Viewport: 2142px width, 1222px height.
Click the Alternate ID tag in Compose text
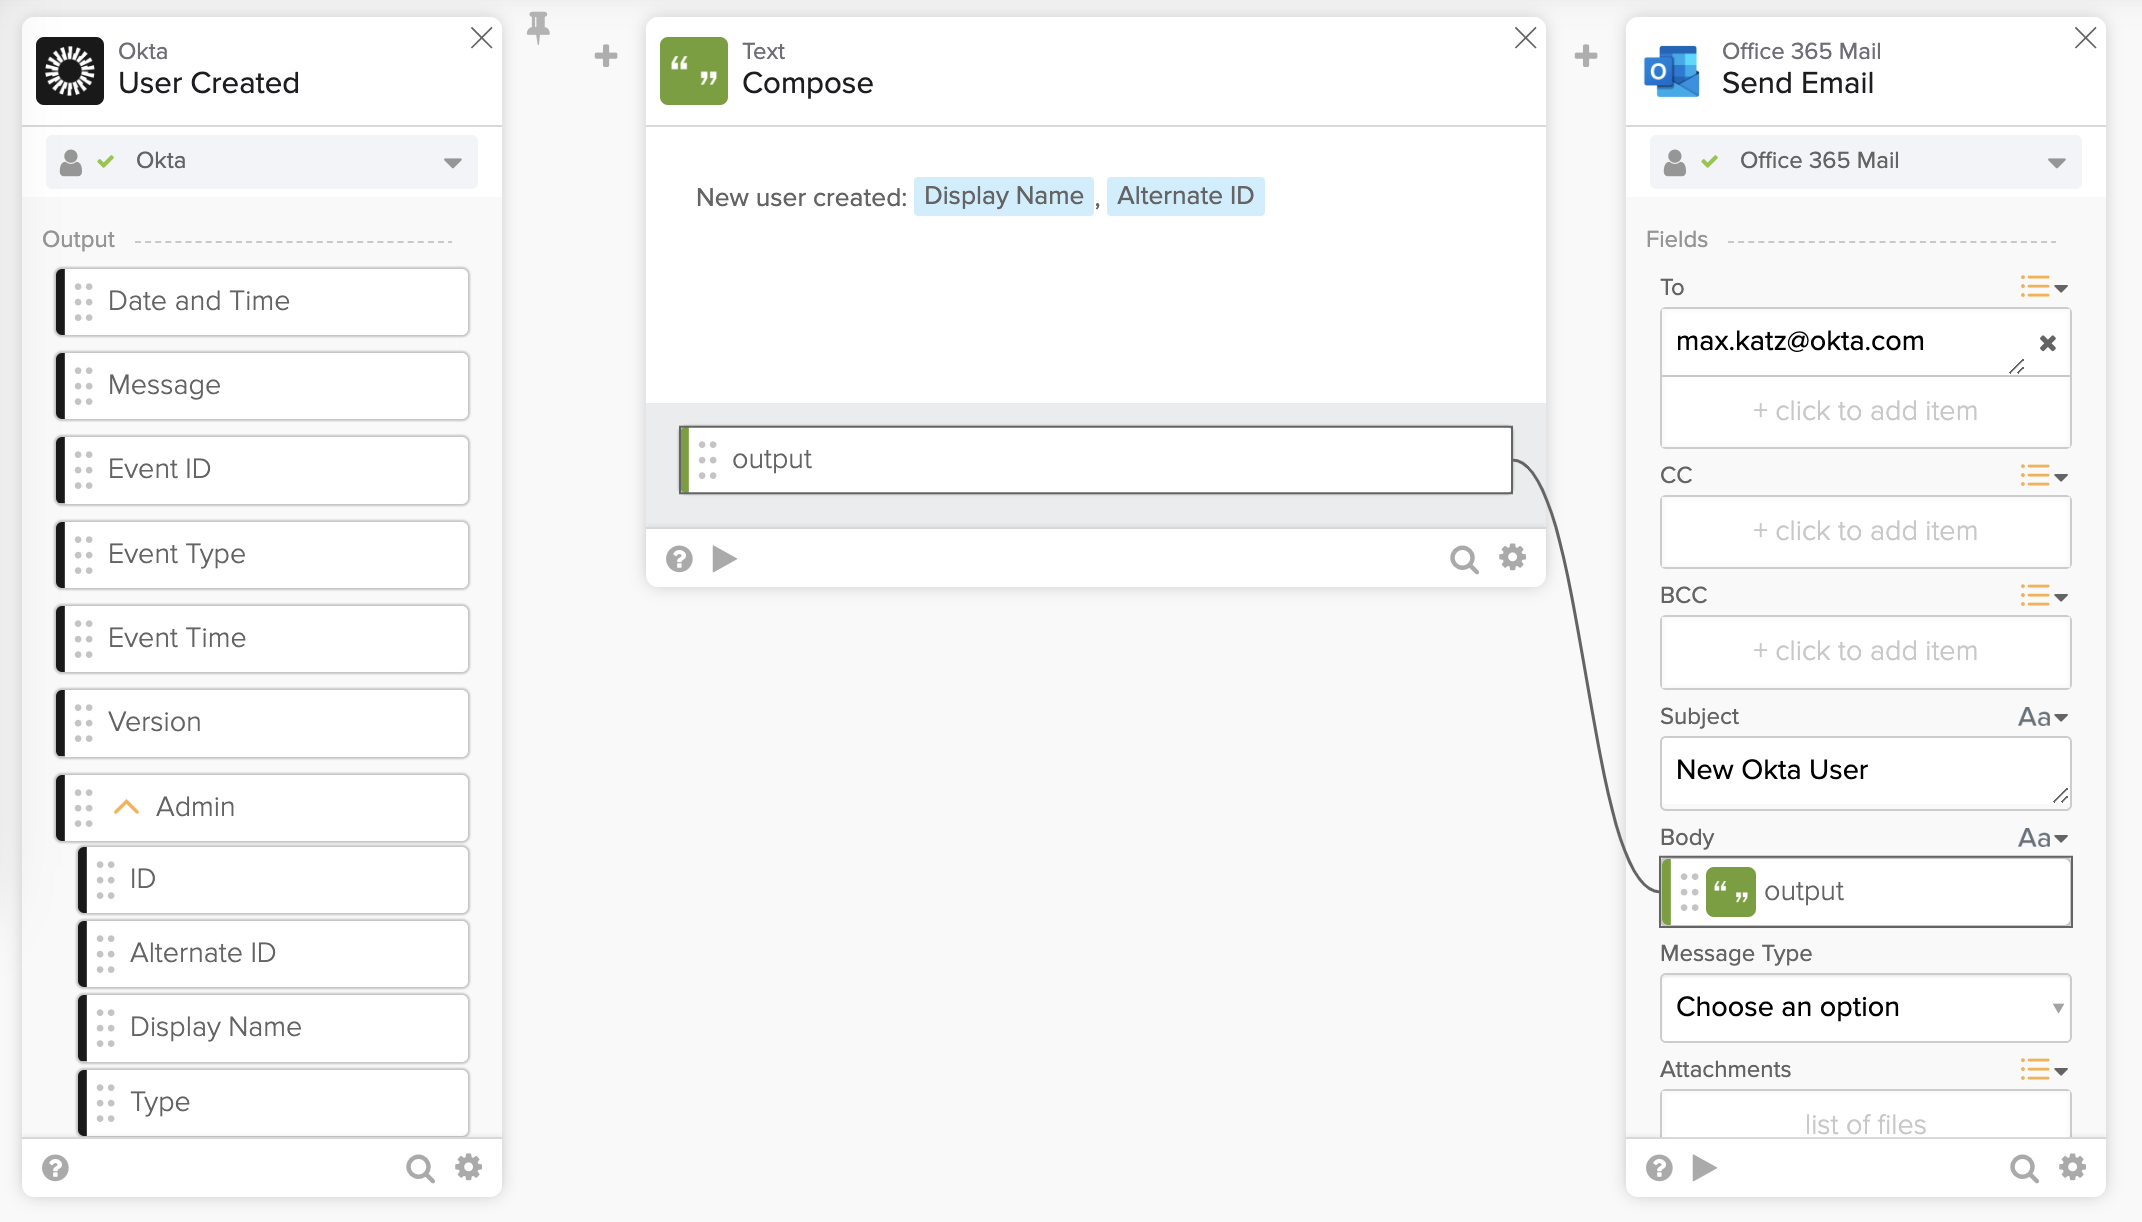coord(1185,196)
